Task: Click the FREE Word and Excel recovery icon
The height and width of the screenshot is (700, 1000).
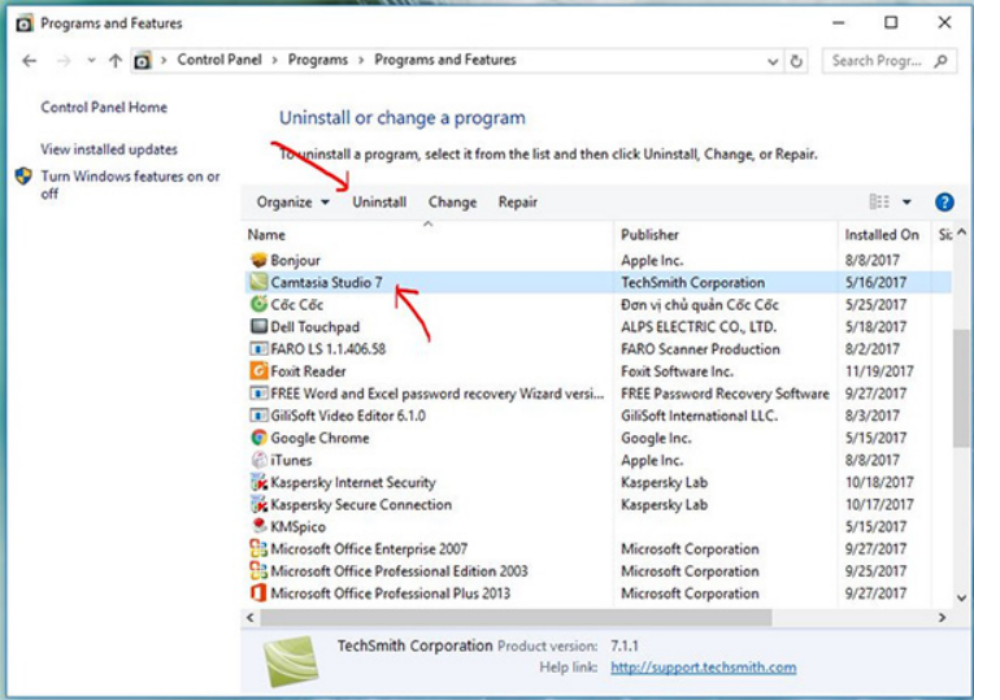Action: click(x=258, y=393)
